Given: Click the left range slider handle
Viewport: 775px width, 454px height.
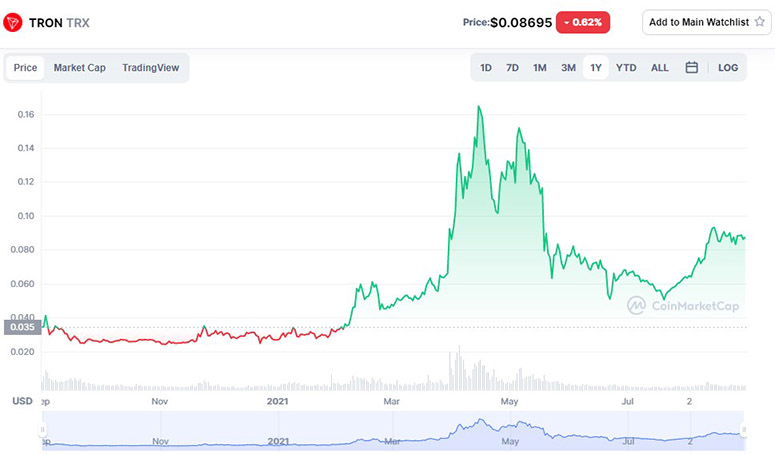Looking at the screenshot, I should tap(43, 429).
